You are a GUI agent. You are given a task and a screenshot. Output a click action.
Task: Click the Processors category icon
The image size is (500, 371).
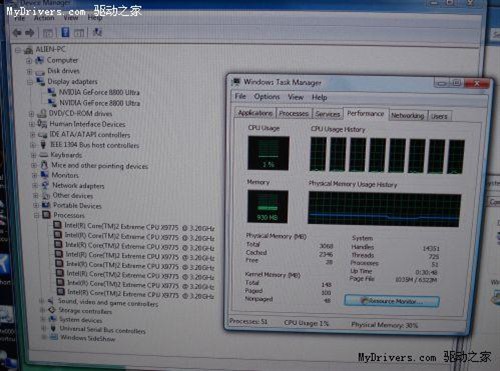pos(47,215)
